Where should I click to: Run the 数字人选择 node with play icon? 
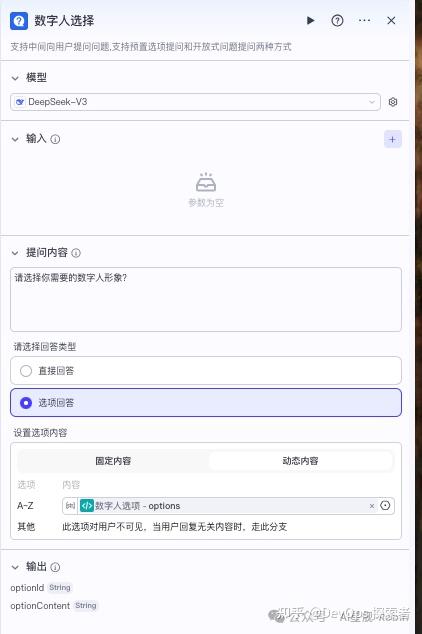click(310, 20)
